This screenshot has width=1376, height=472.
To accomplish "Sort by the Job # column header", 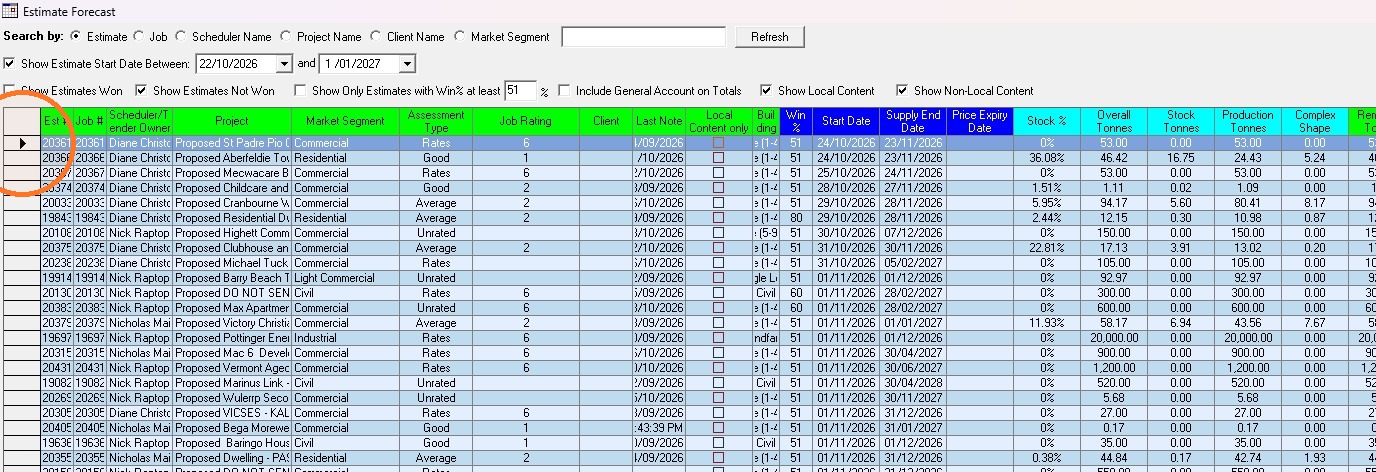I will [x=90, y=121].
